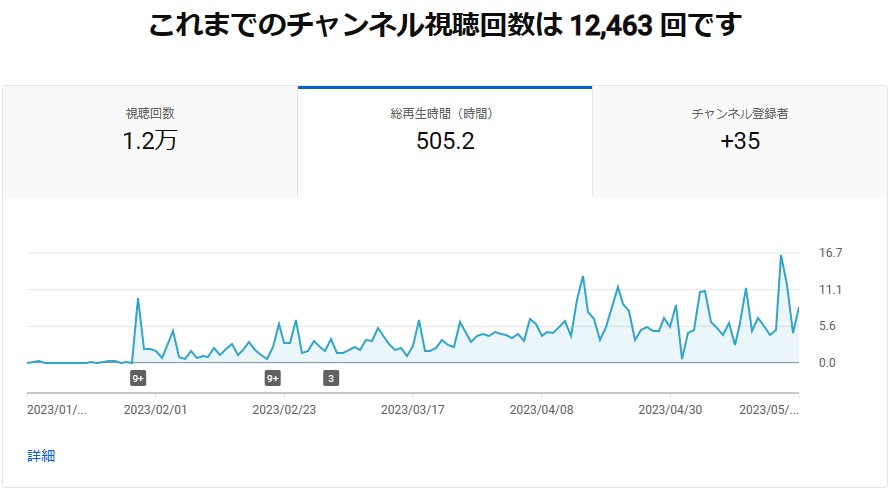Click the 1.2万 views value
The width and height of the screenshot is (893, 496).
150,141
